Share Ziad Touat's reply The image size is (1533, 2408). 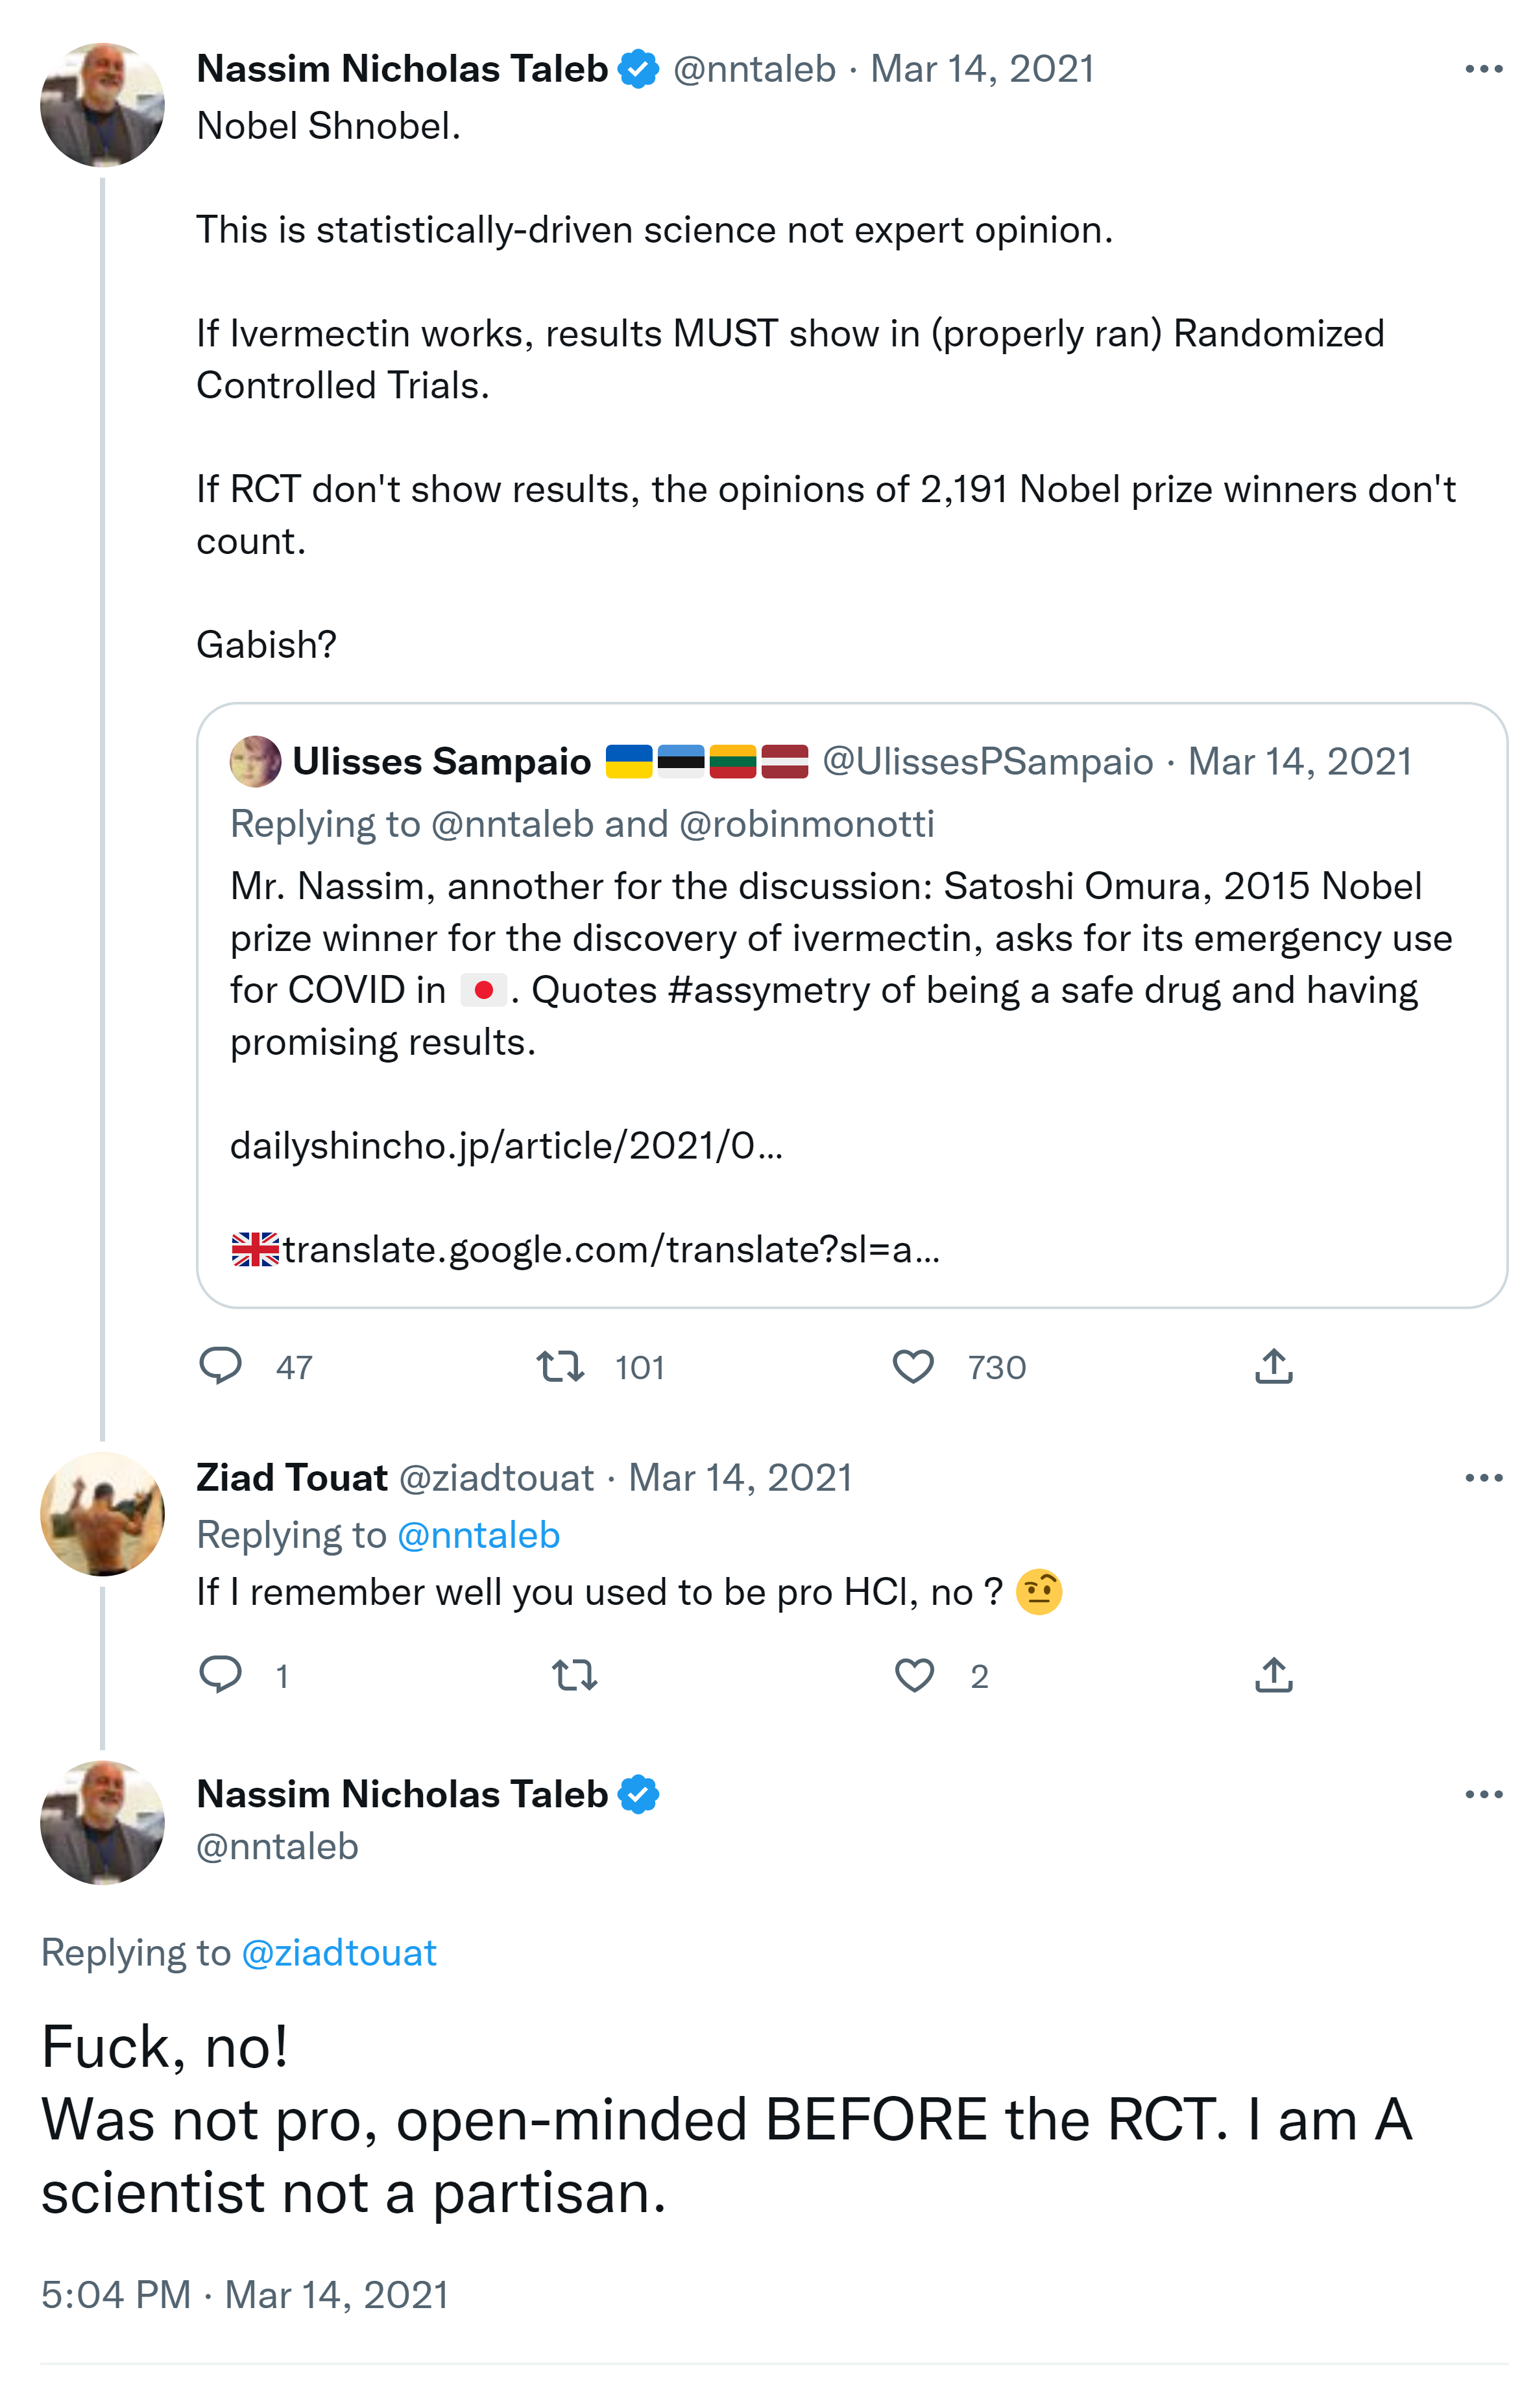tap(1273, 1675)
